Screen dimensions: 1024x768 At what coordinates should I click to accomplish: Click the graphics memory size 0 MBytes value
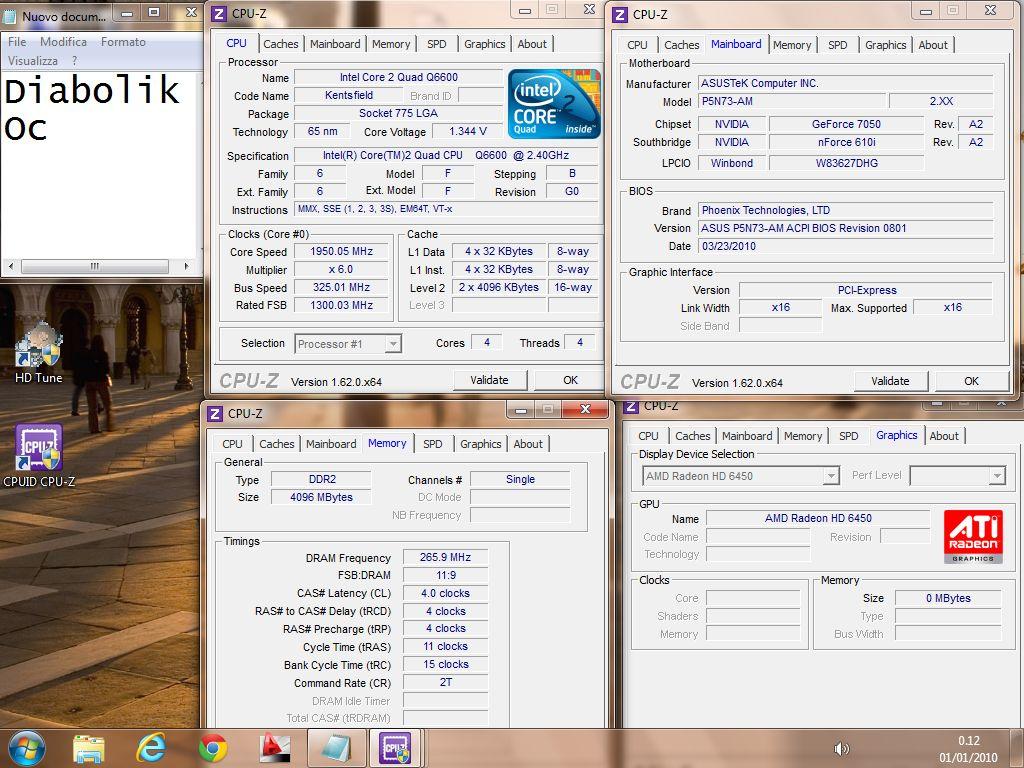click(x=948, y=598)
